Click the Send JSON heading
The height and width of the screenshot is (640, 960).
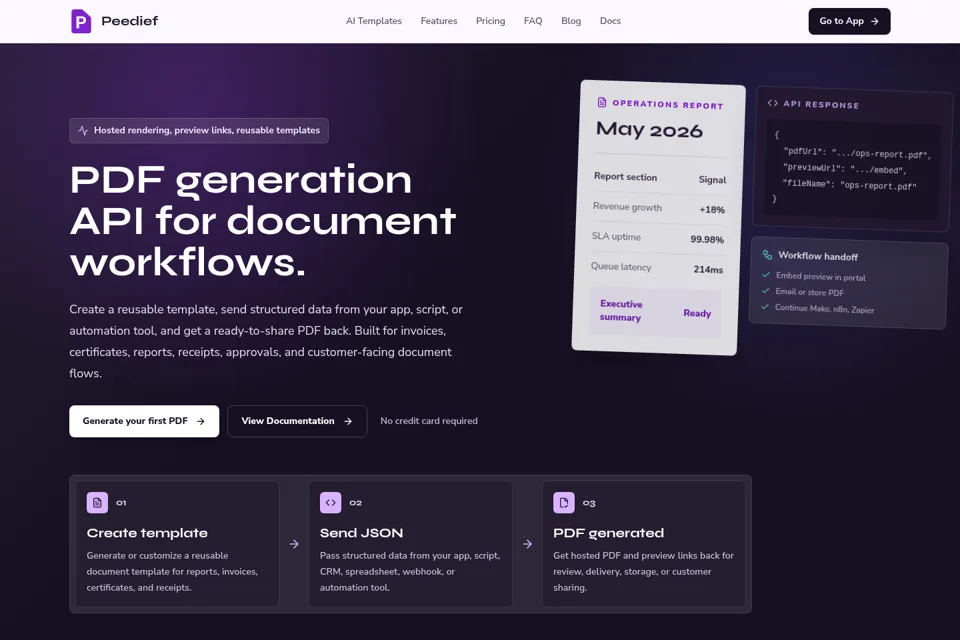point(361,533)
